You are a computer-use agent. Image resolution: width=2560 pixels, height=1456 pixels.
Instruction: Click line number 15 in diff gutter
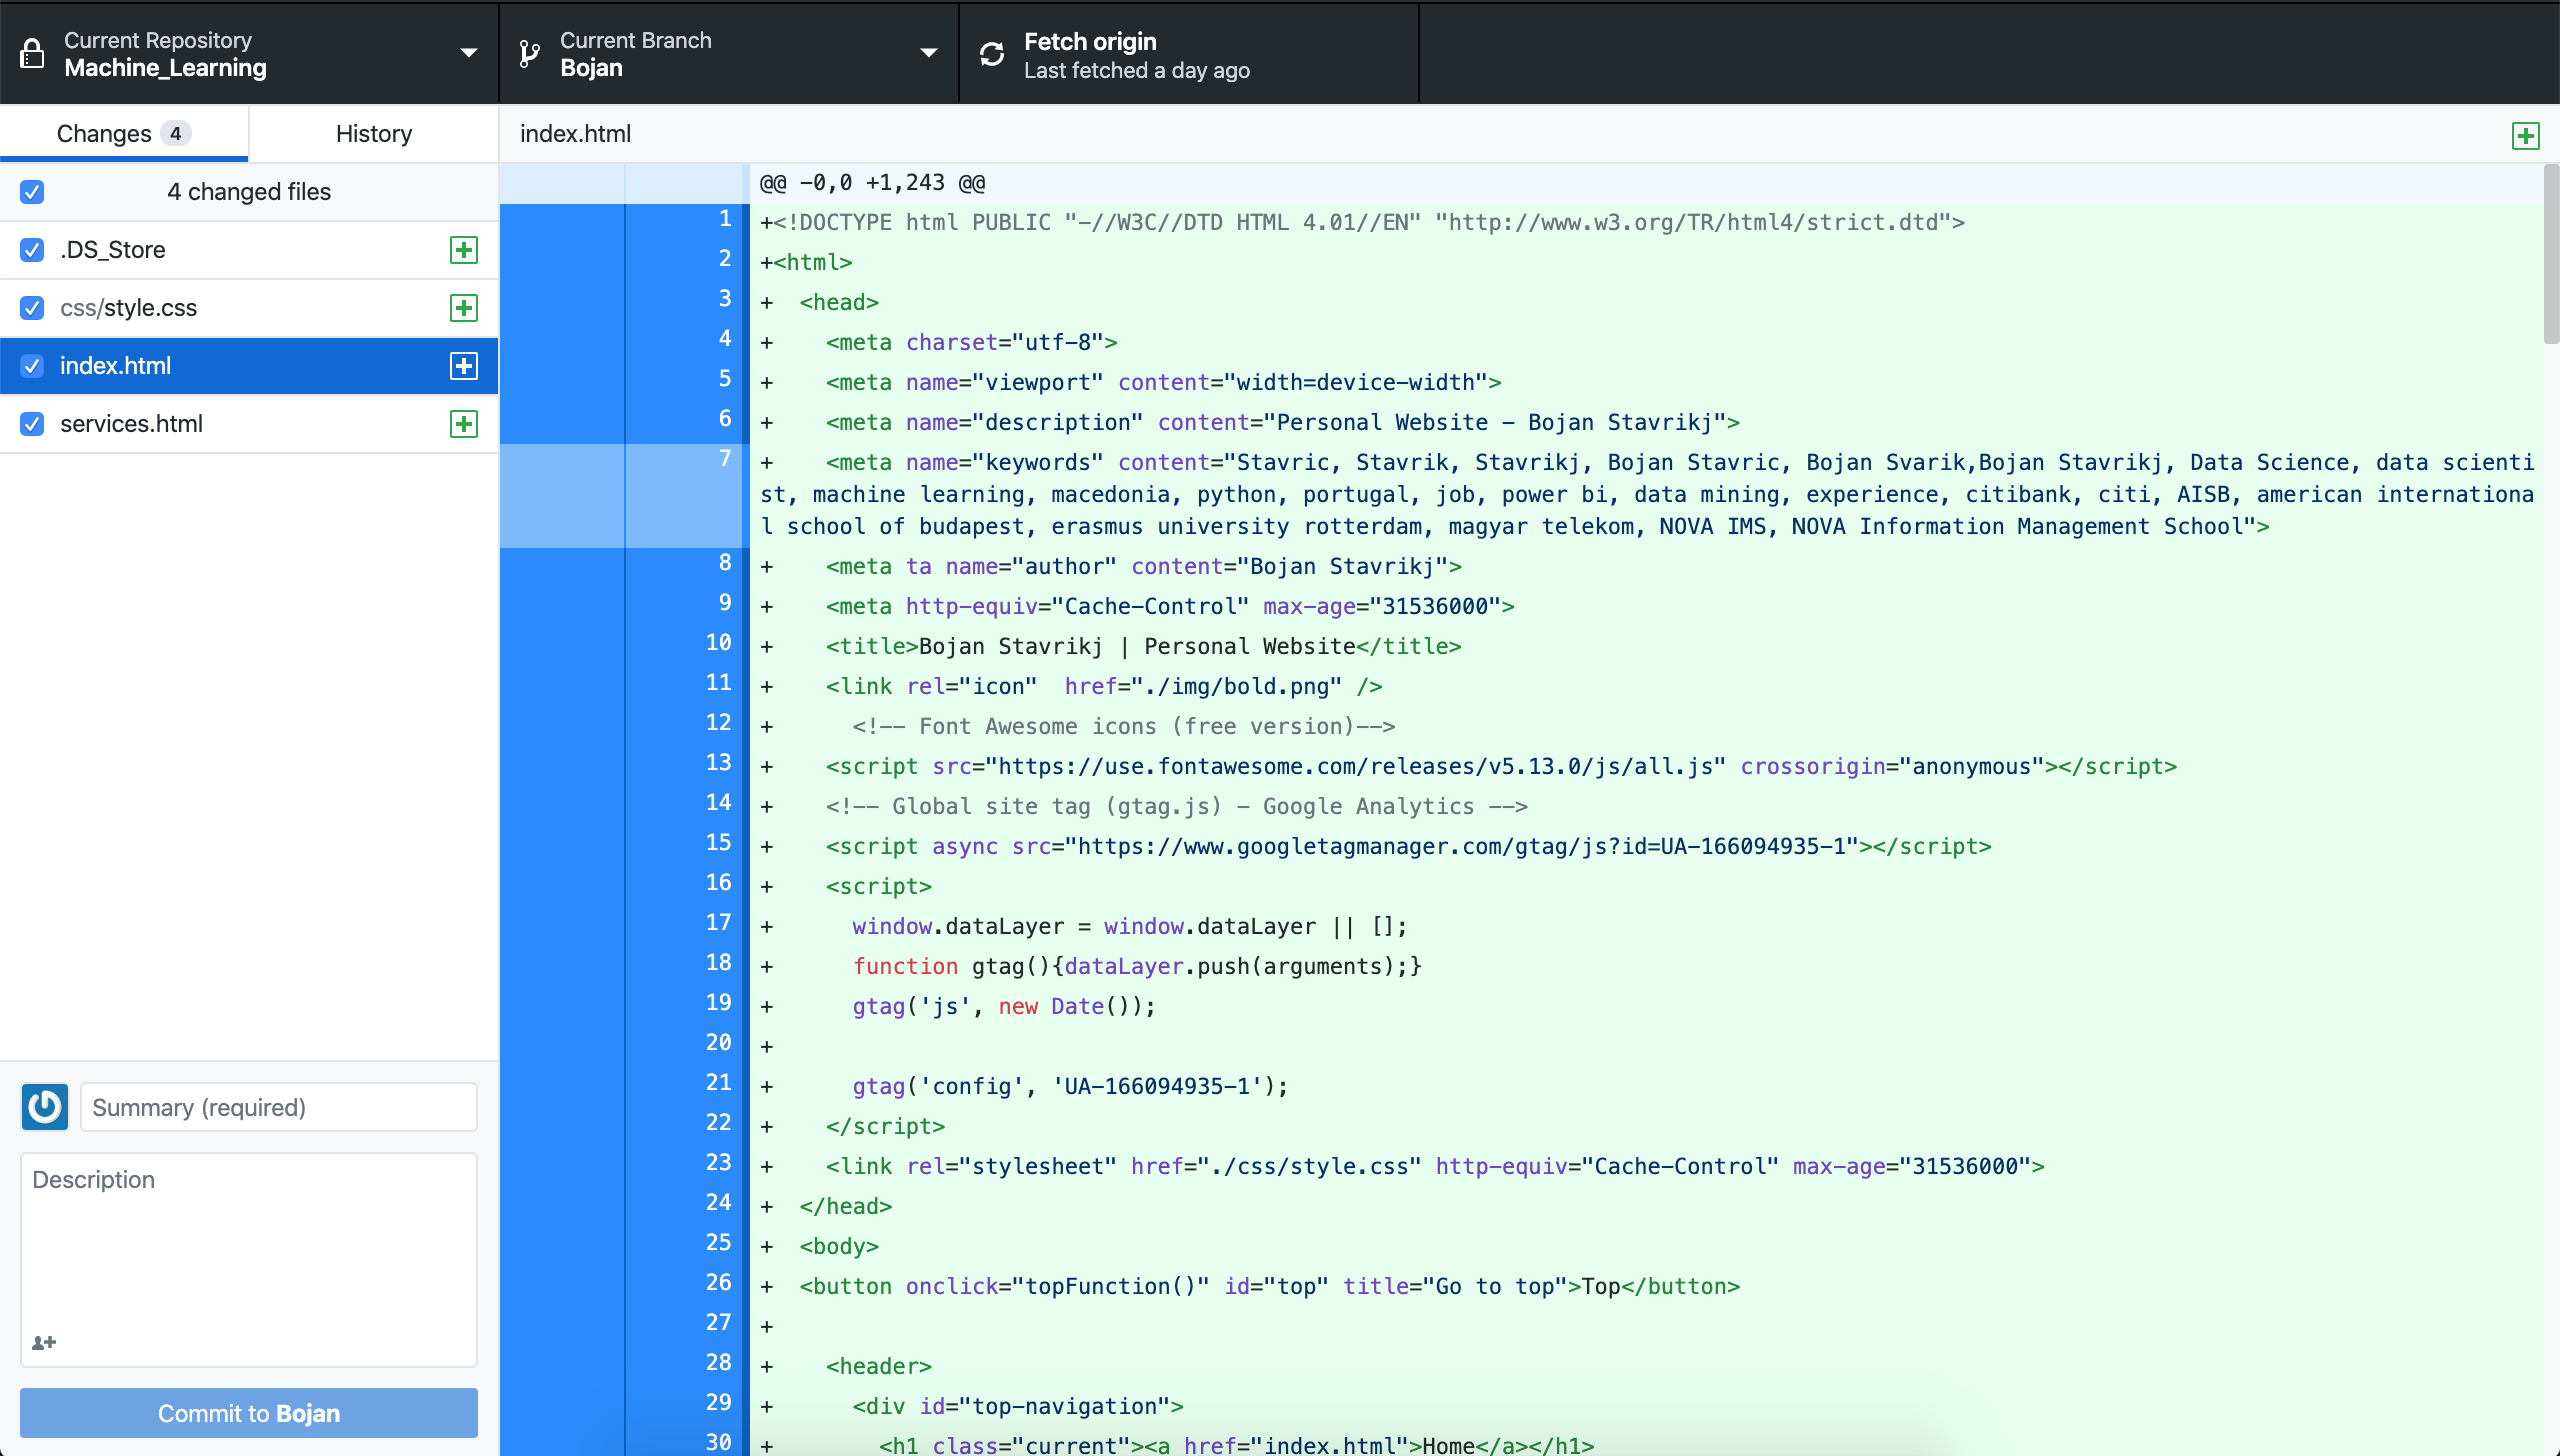(x=719, y=843)
